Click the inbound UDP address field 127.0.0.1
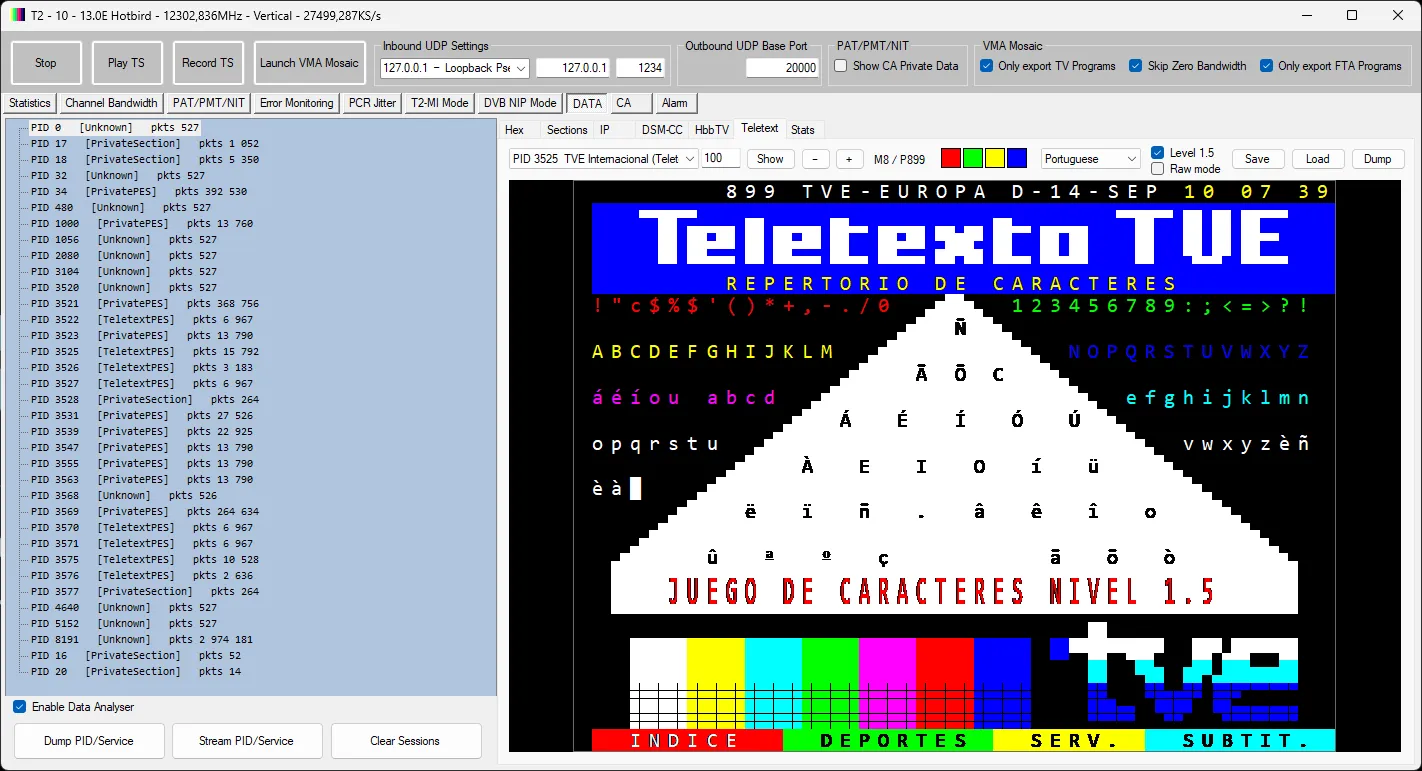 (573, 68)
